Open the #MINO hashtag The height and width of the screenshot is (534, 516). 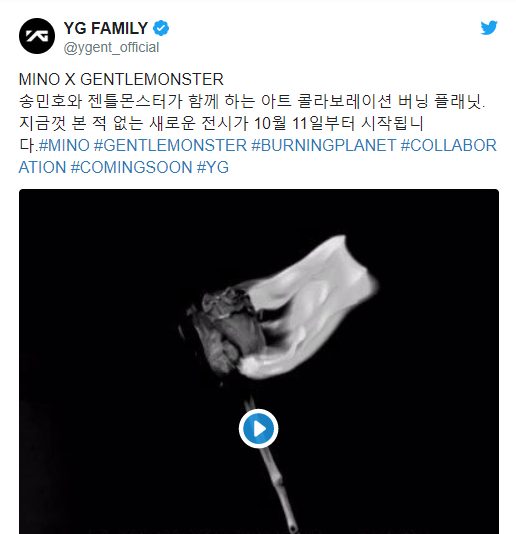[x=64, y=145]
